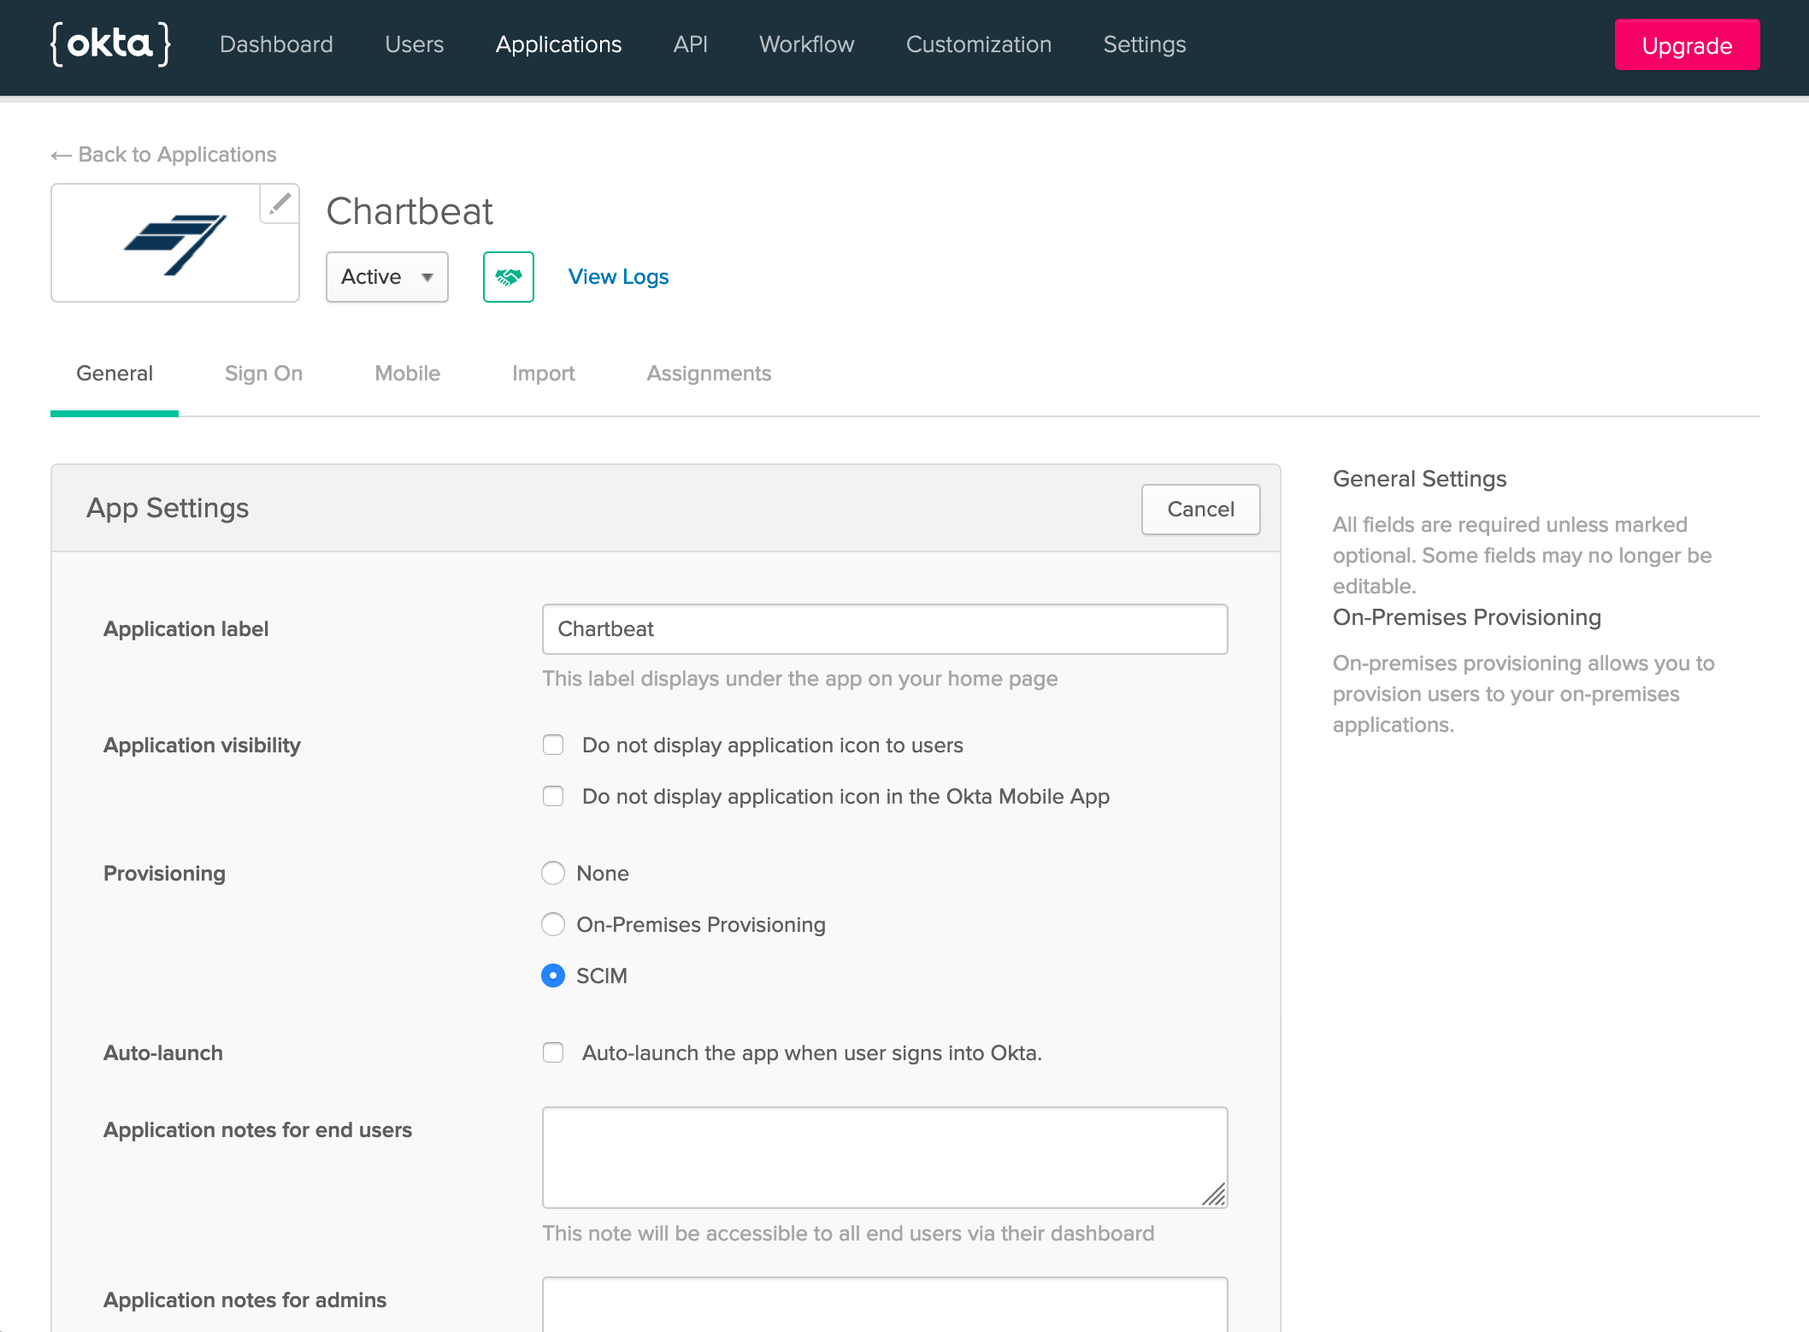Open the Applications menu
The height and width of the screenshot is (1332, 1809).
559,45
